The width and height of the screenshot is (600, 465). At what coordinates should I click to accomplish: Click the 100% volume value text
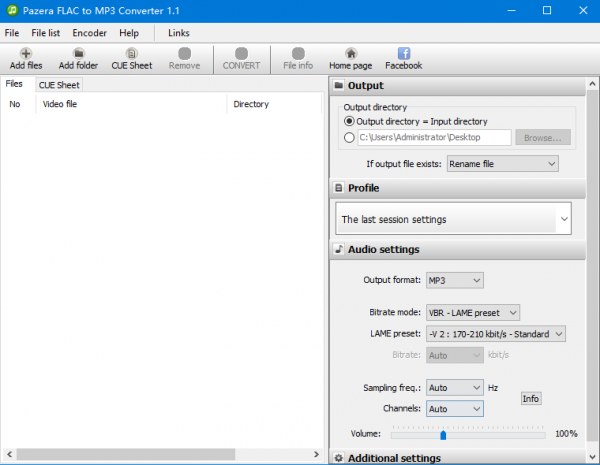pos(566,434)
